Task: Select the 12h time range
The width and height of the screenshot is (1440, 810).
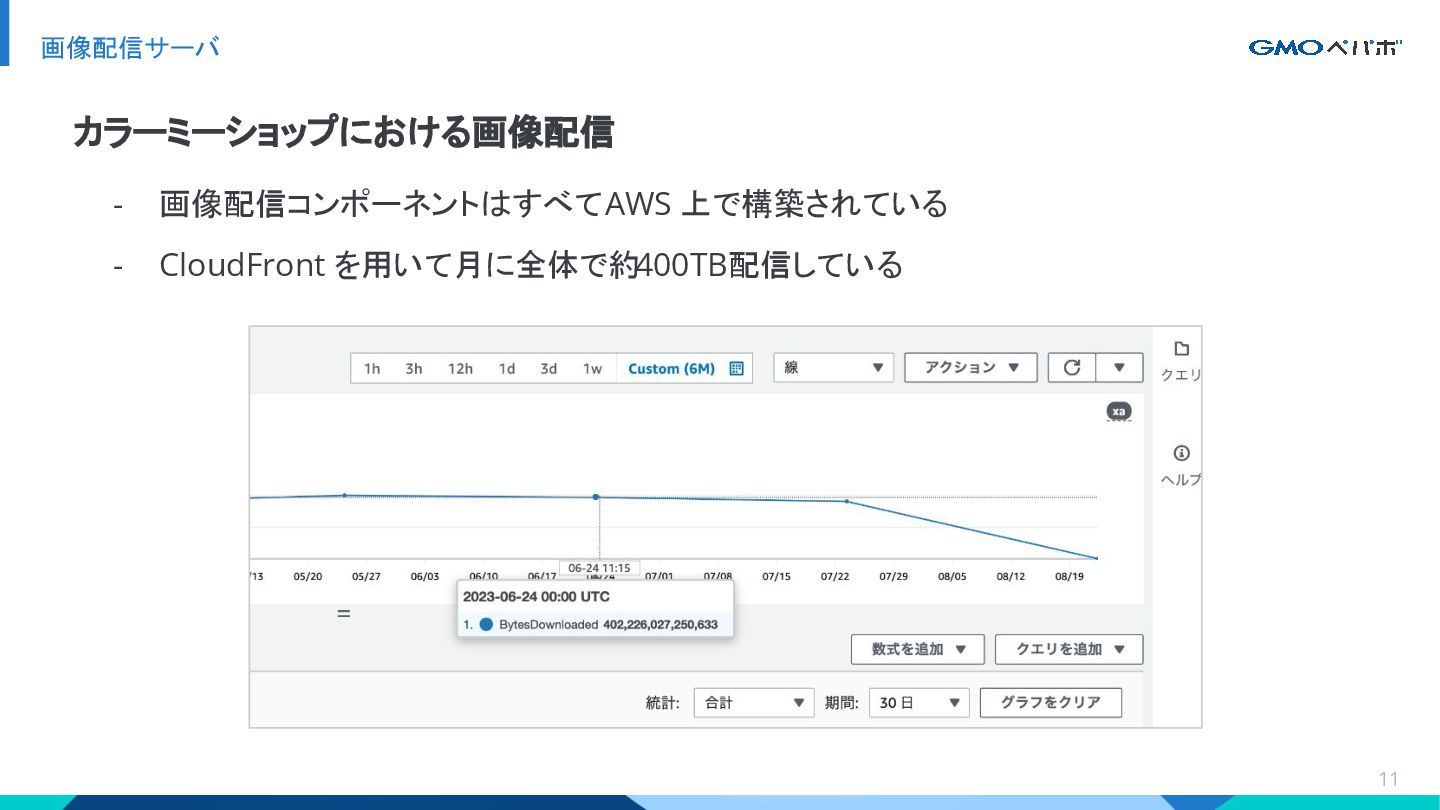Action: 460,369
